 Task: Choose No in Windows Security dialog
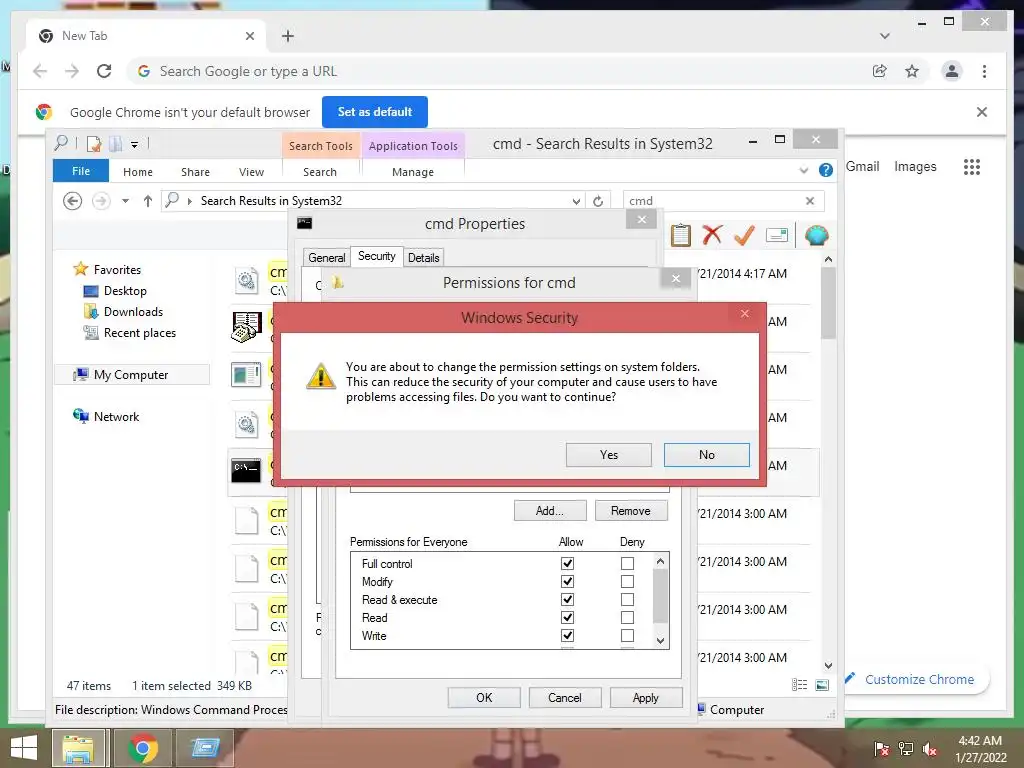pos(707,455)
